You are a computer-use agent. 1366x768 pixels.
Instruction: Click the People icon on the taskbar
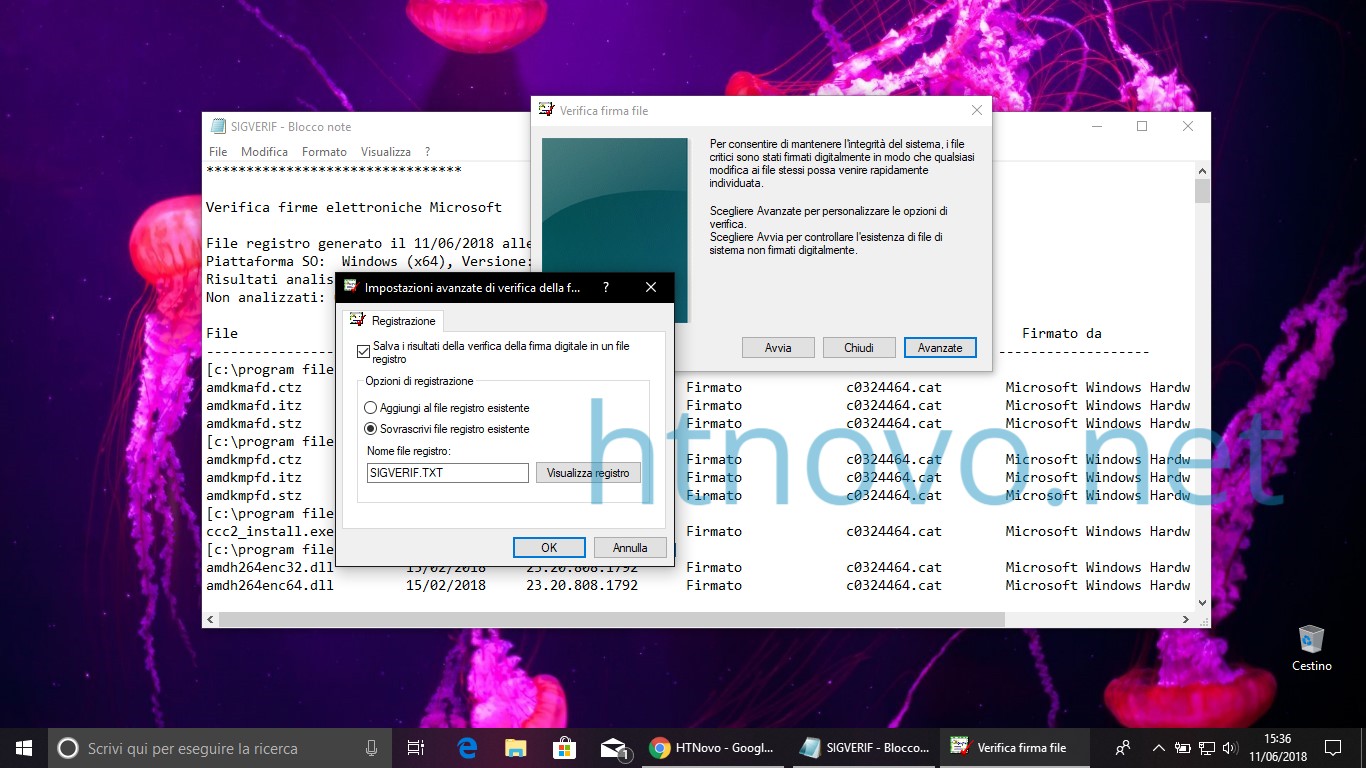(x=1122, y=747)
